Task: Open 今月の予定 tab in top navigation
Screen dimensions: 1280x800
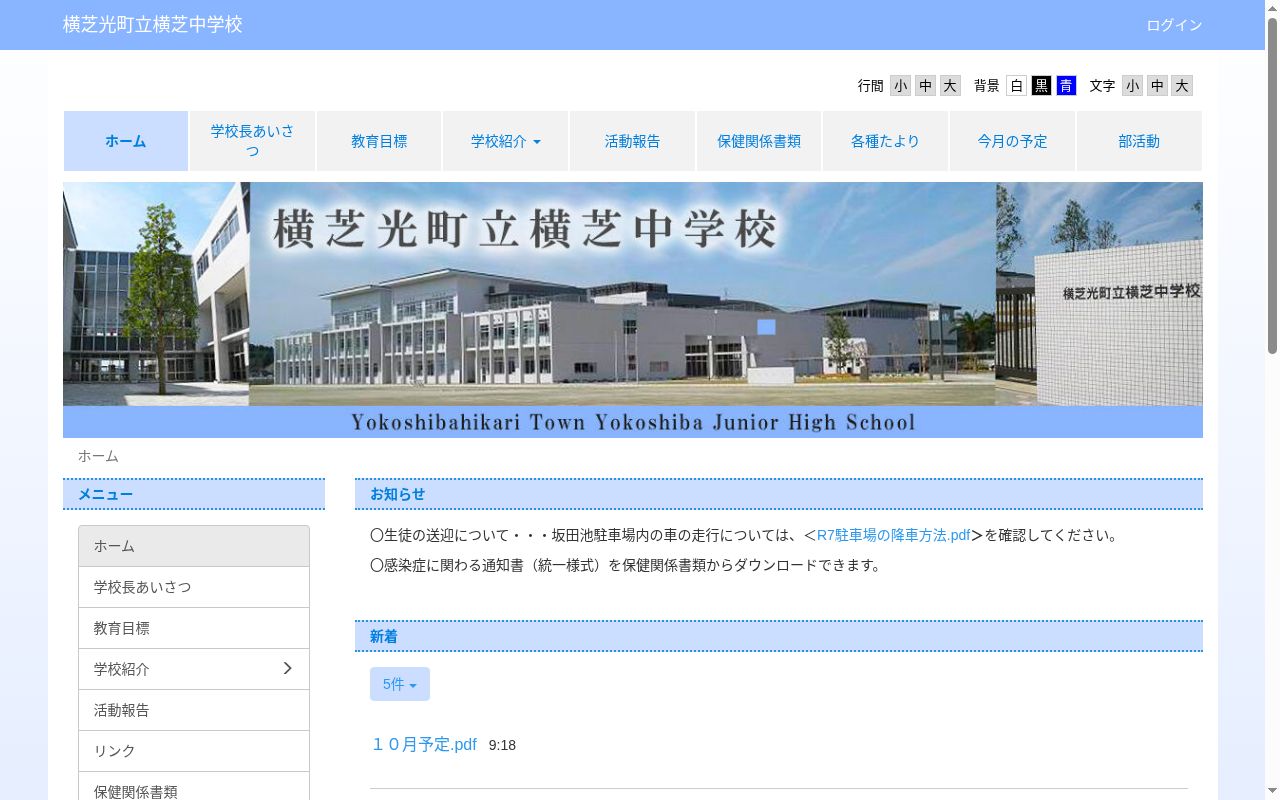Action: (x=1012, y=141)
